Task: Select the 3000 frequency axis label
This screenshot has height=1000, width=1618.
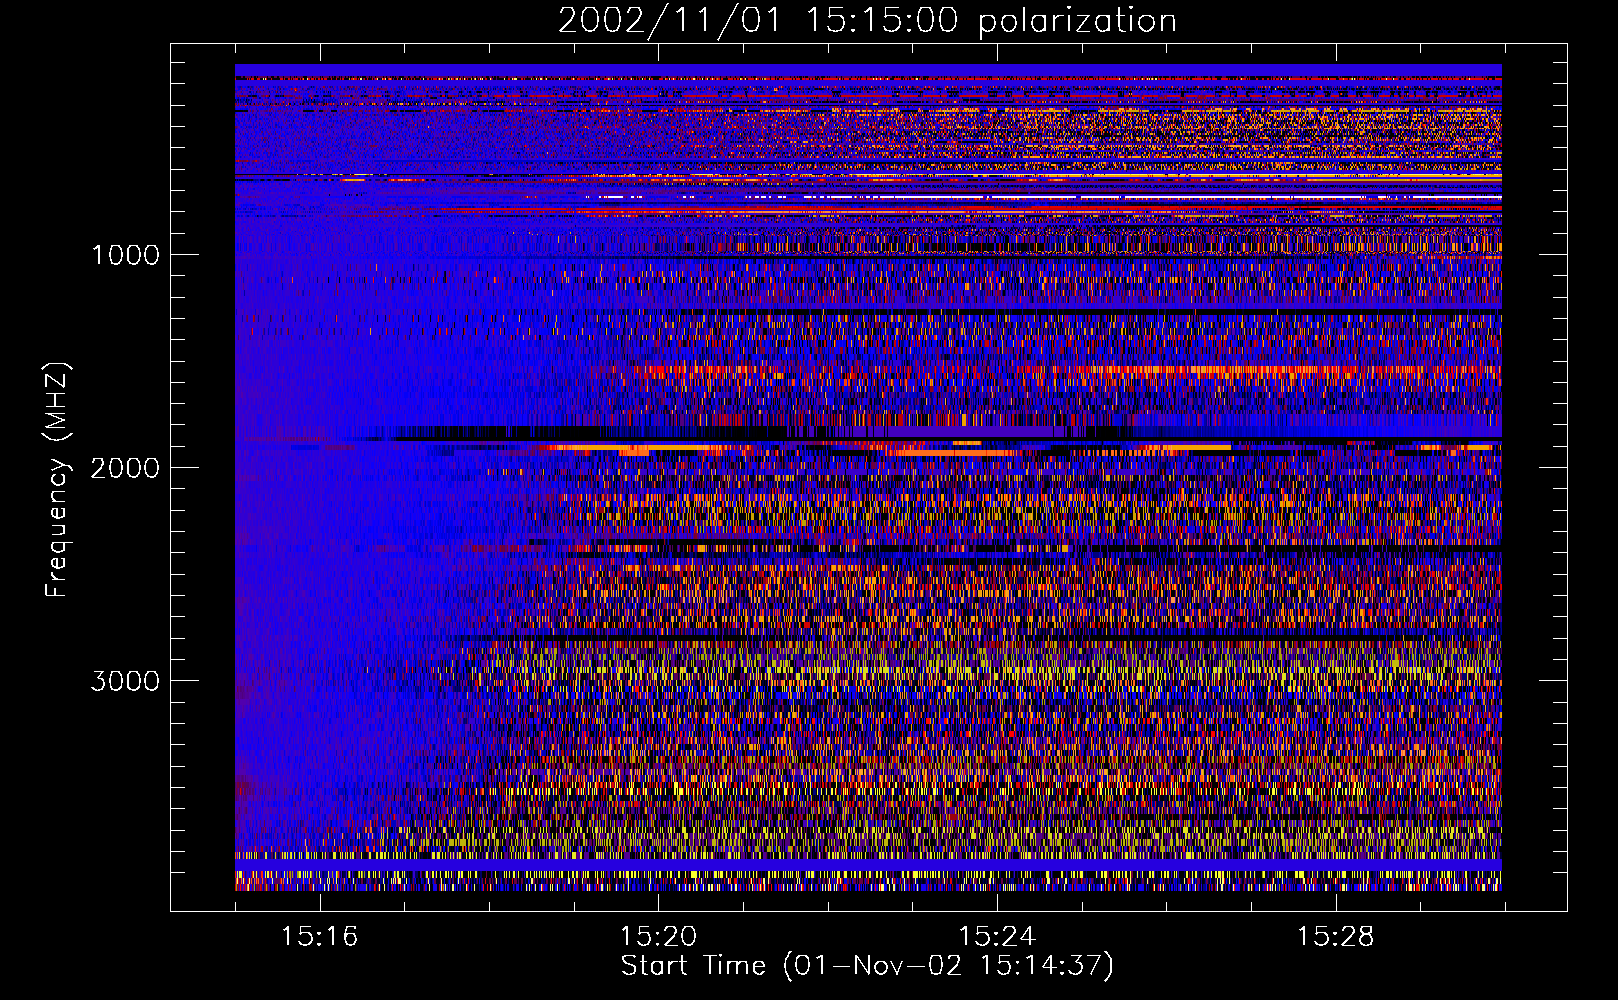Action: point(125,681)
